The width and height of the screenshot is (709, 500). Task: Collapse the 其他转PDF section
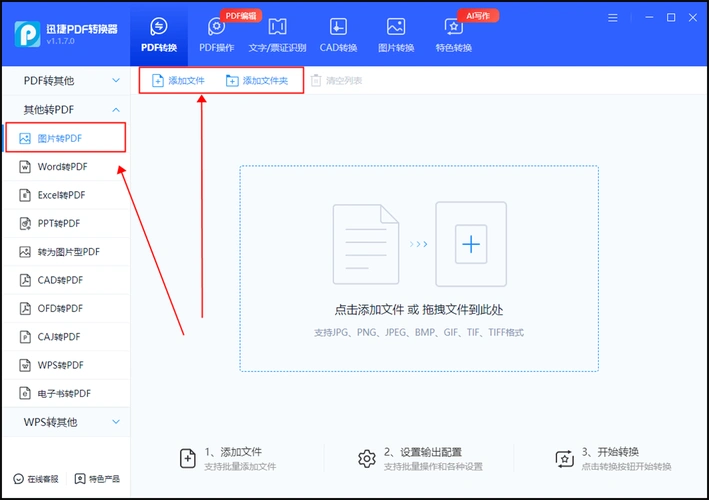(66, 109)
